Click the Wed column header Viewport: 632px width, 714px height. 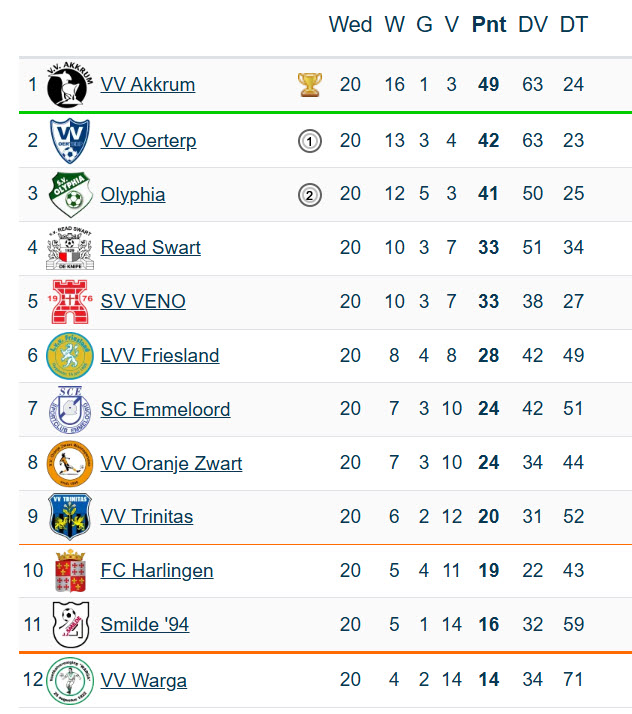tap(351, 25)
